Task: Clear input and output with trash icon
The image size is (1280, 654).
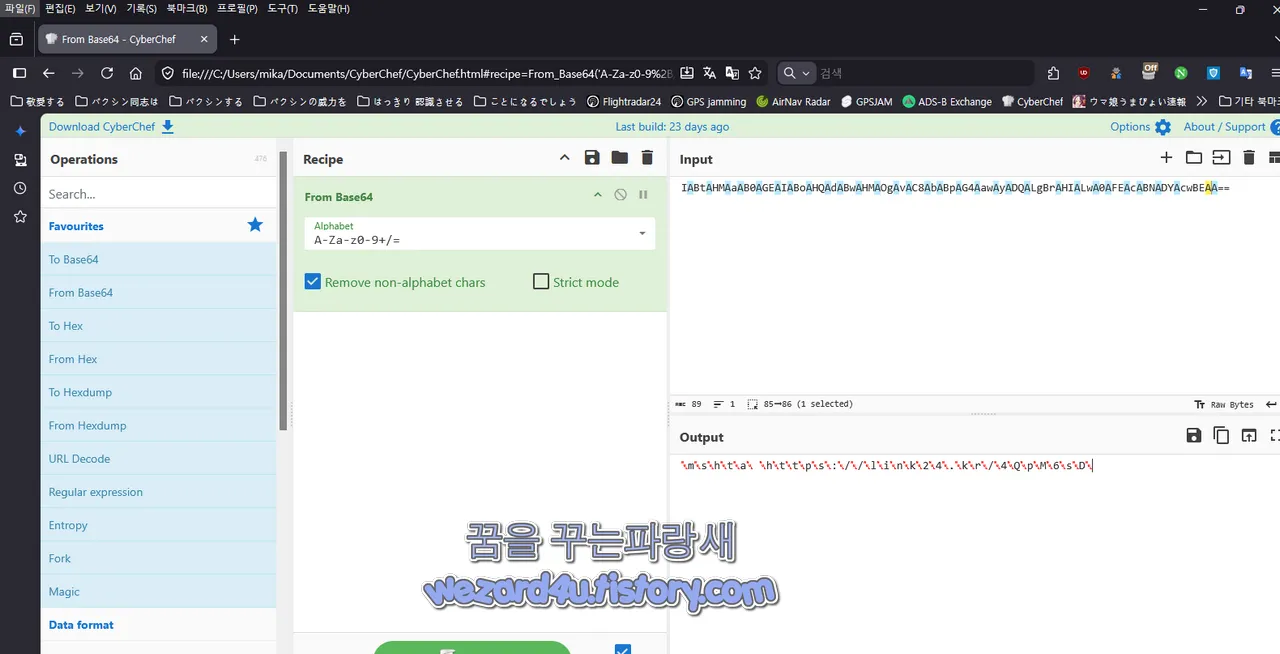Action: 1249,158
